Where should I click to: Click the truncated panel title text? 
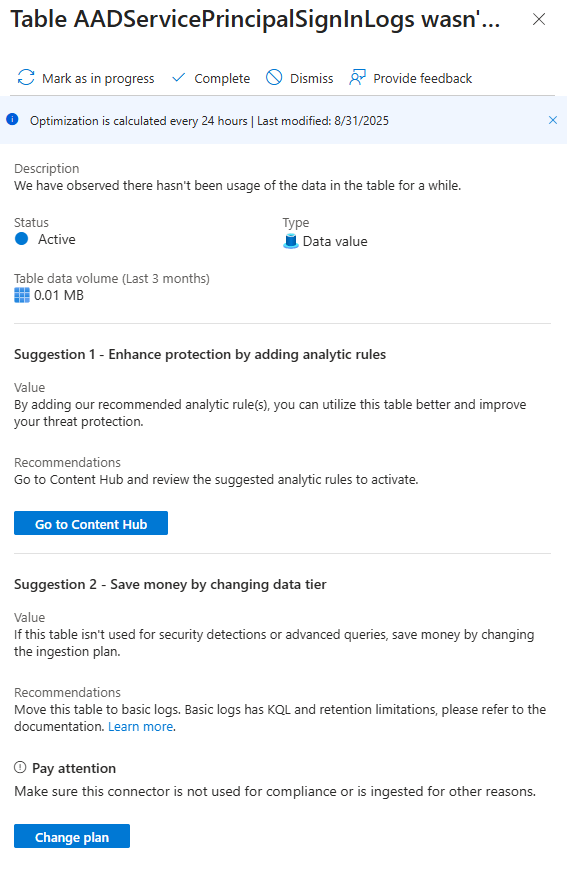pyautogui.click(x=255, y=20)
